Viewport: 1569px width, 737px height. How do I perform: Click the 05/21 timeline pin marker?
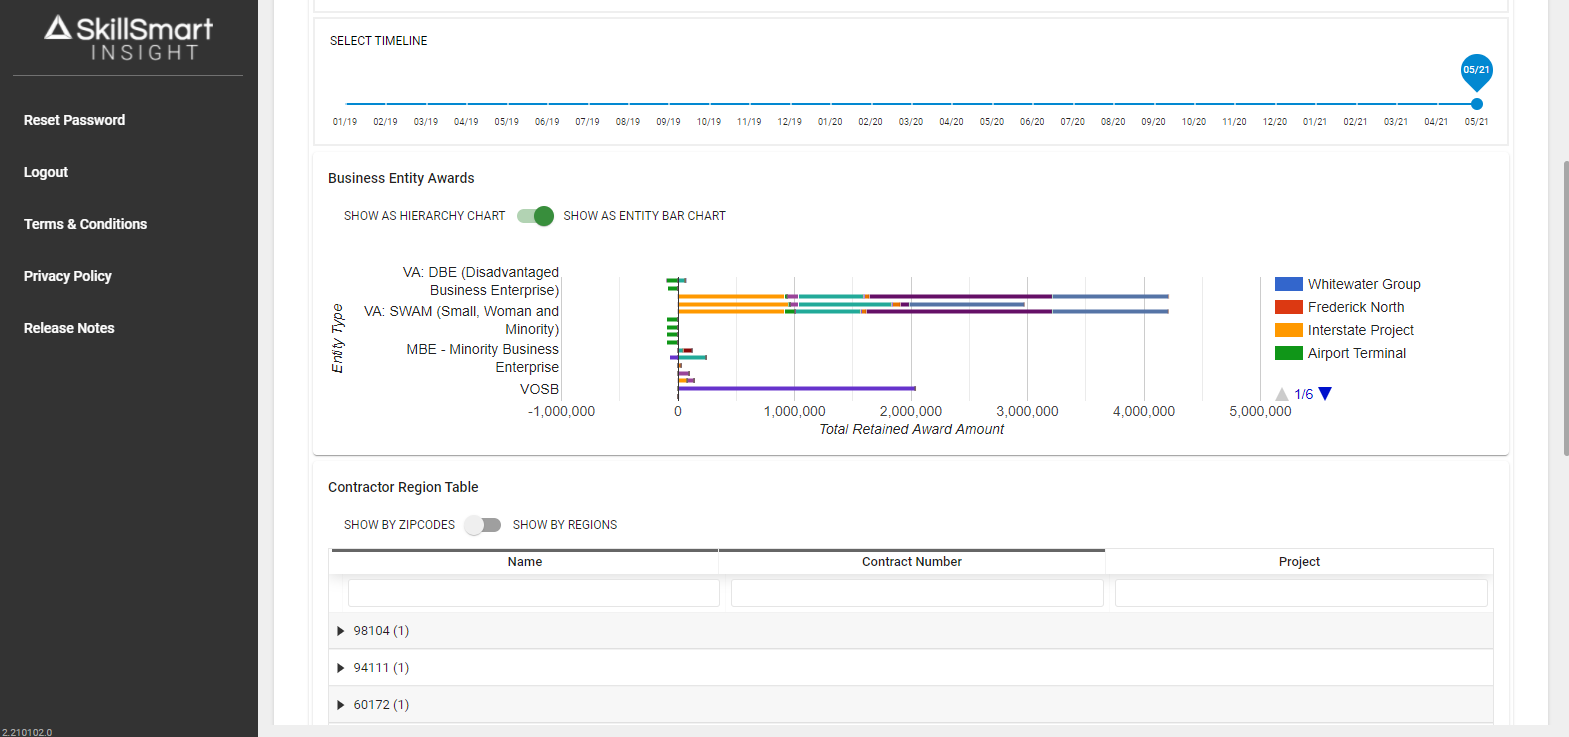[1477, 72]
